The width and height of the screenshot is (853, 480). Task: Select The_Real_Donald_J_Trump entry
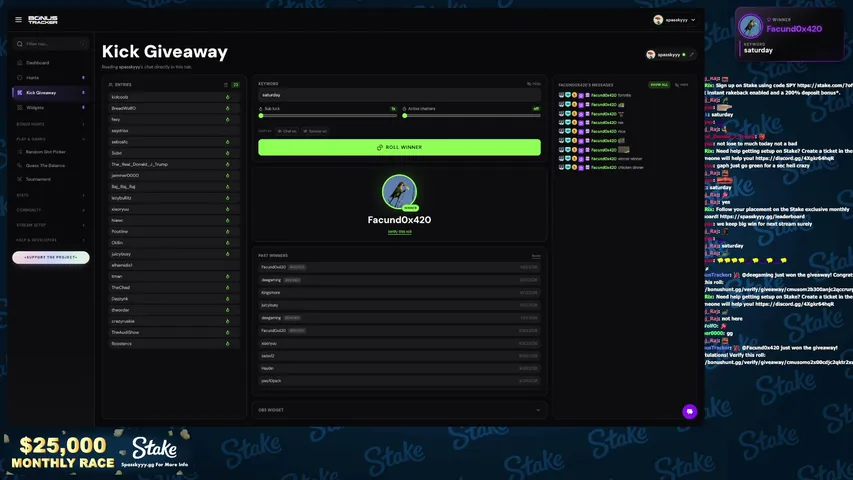click(x=174, y=164)
